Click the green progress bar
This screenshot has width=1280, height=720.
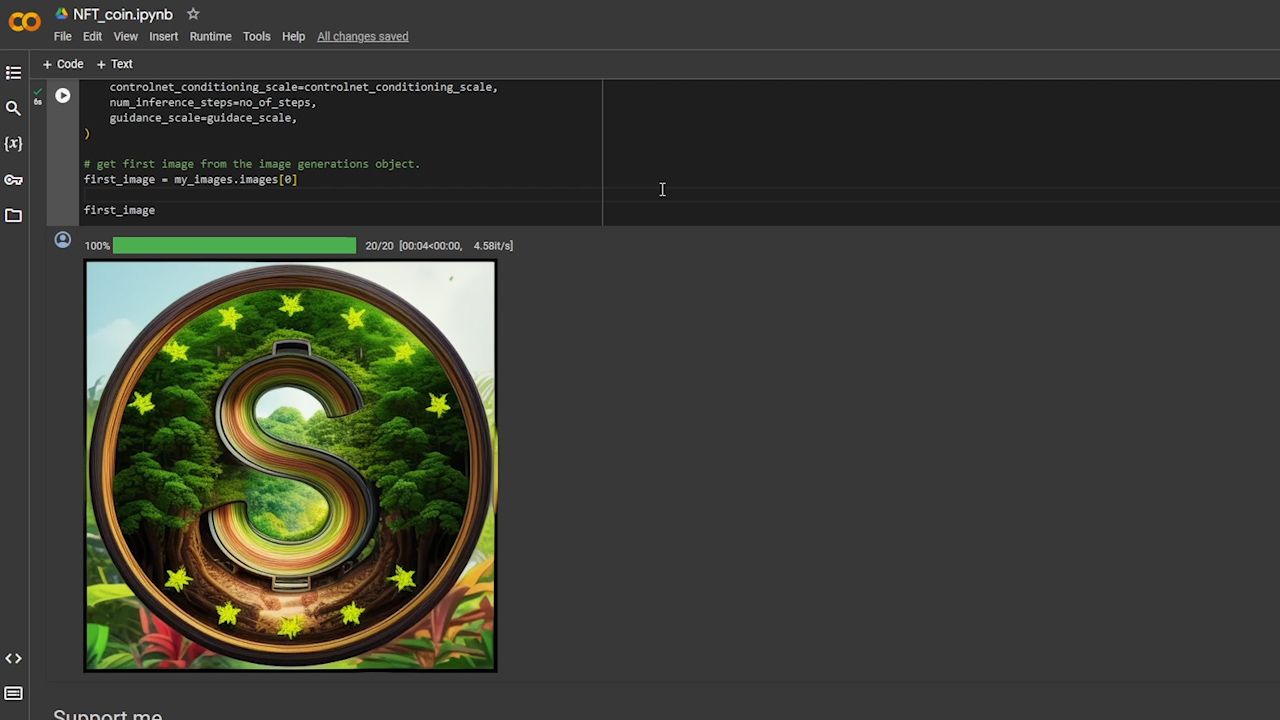[x=234, y=245]
